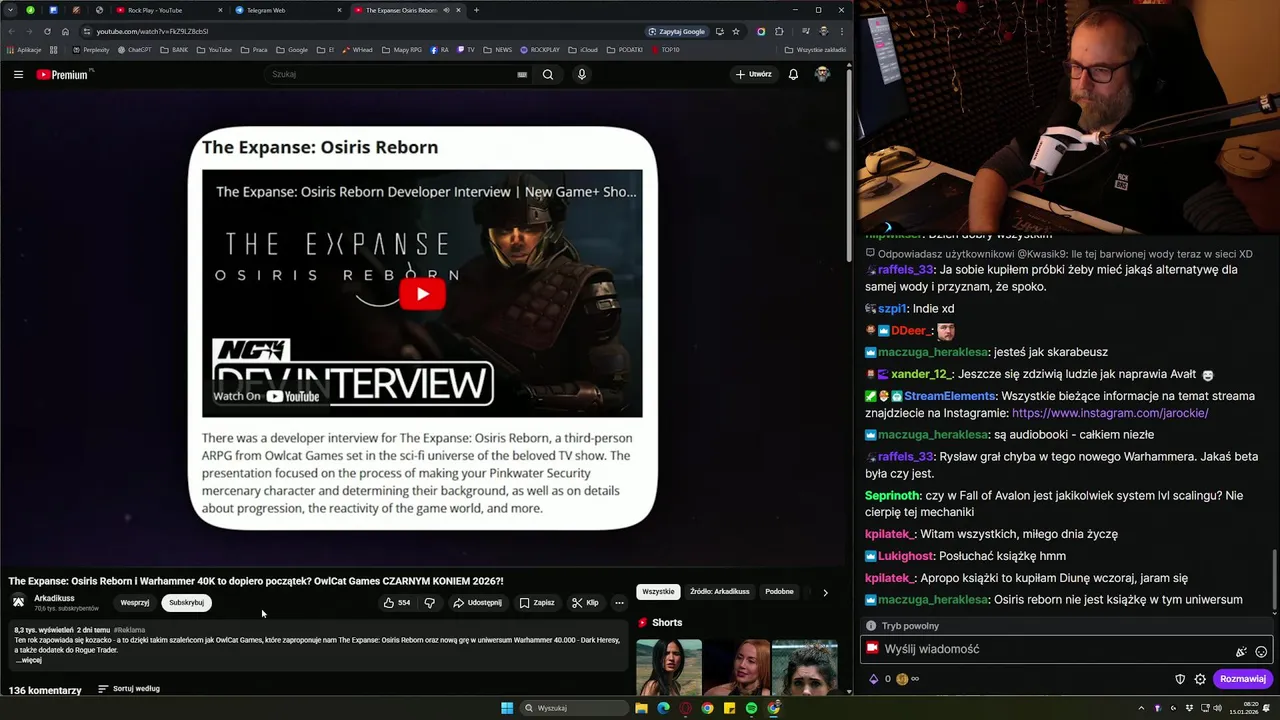The width and height of the screenshot is (1280, 720).
Task: Like the video with 554 likes
Action: point(397,603)
